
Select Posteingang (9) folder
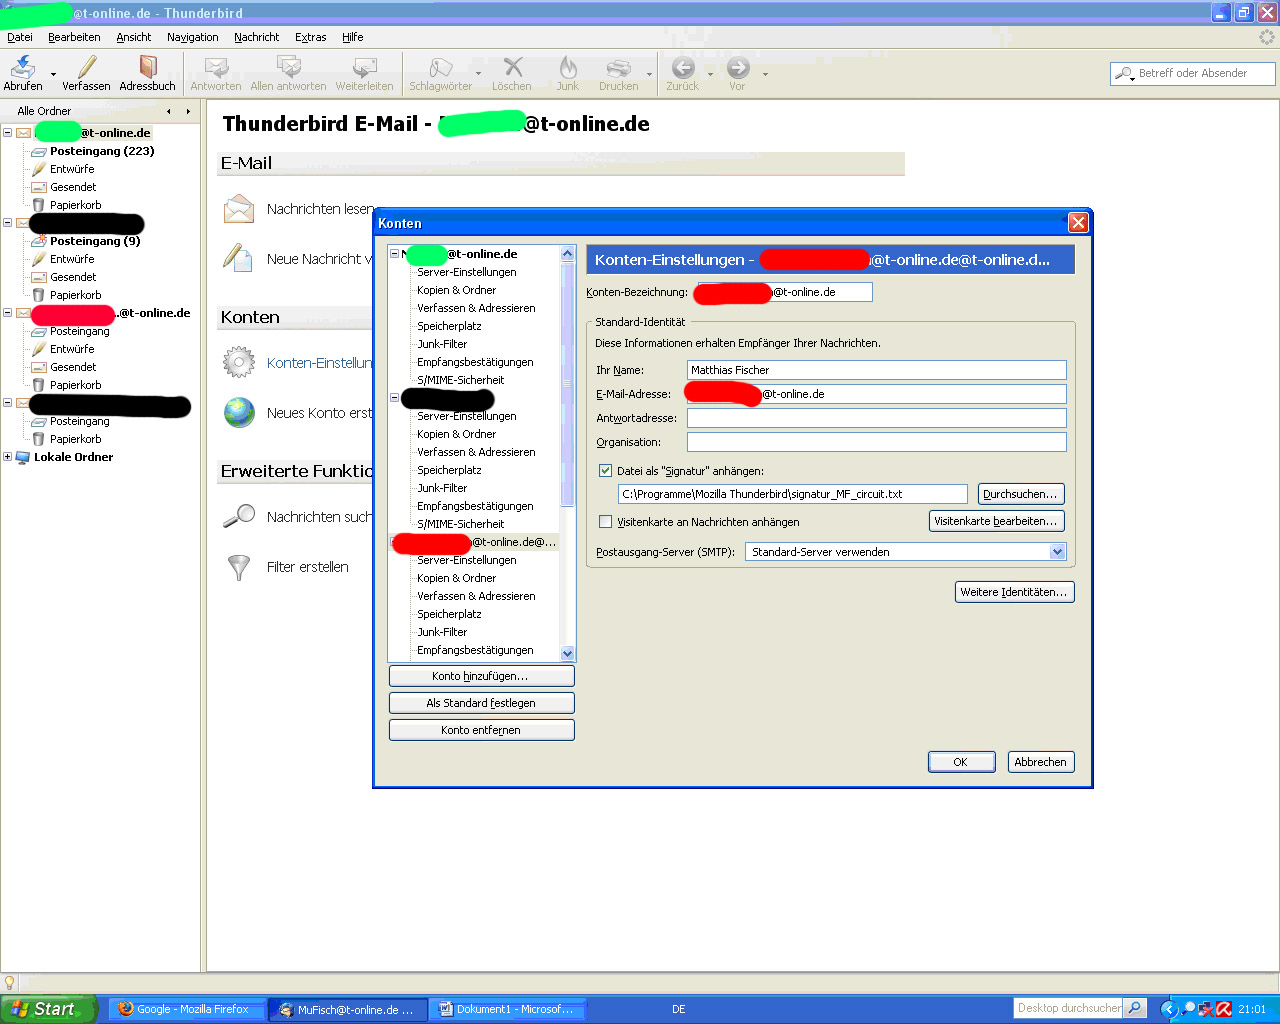[x=95, y=241]
